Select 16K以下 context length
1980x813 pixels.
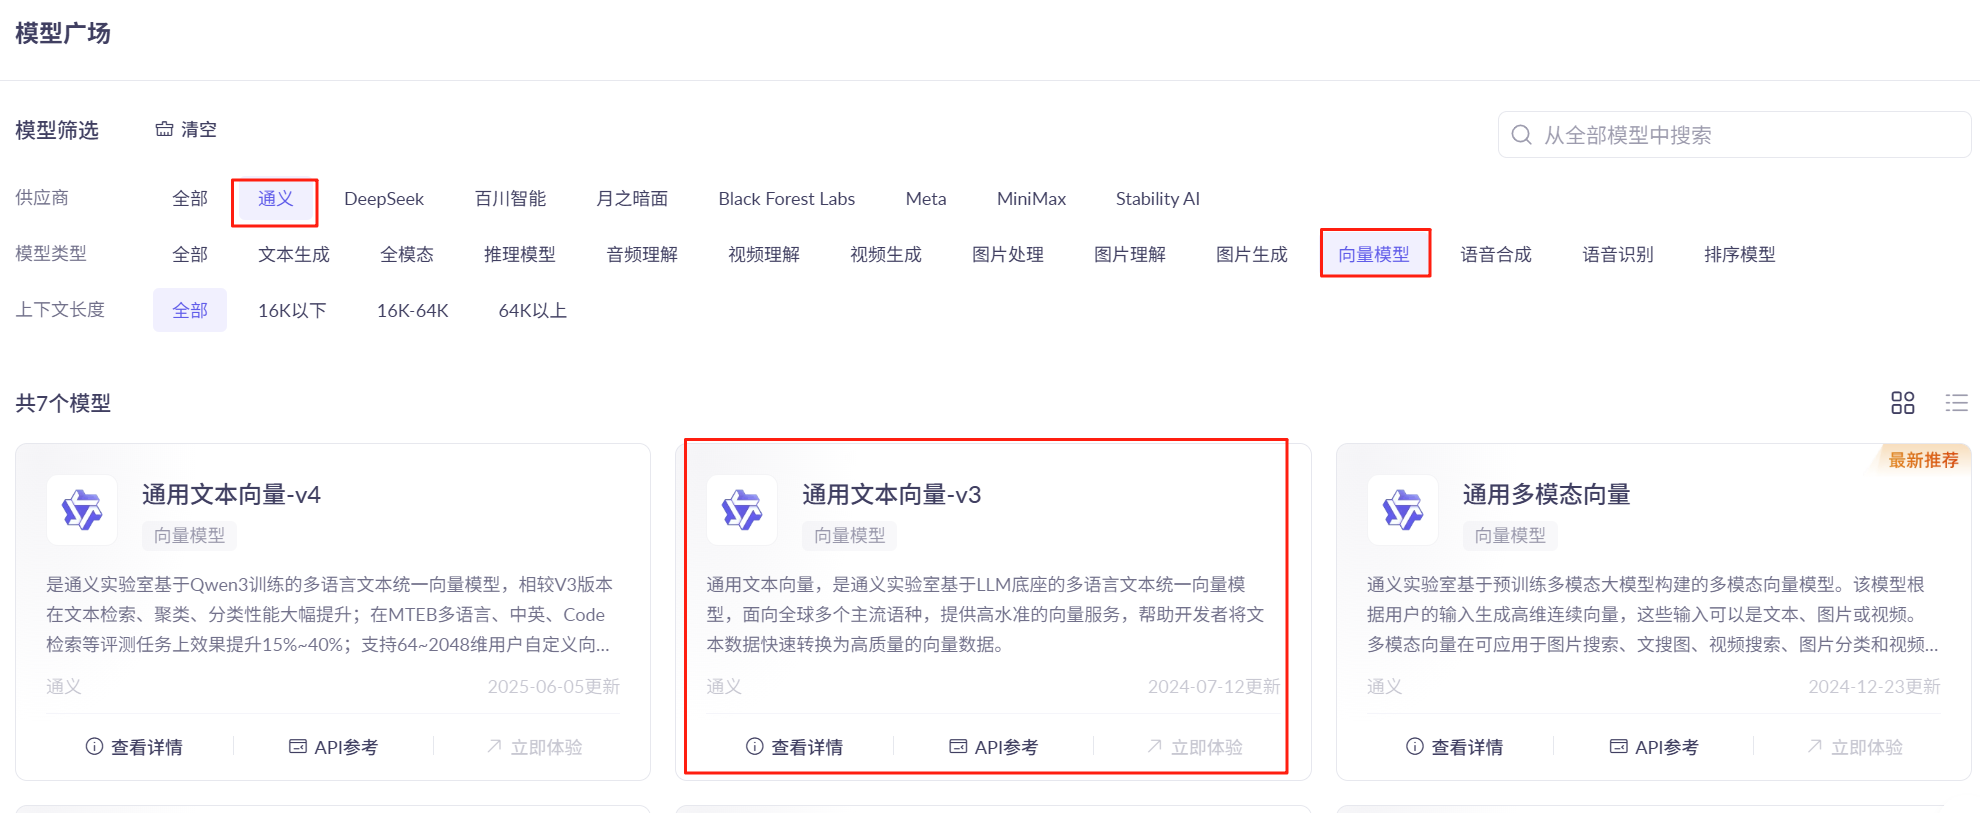292,310
